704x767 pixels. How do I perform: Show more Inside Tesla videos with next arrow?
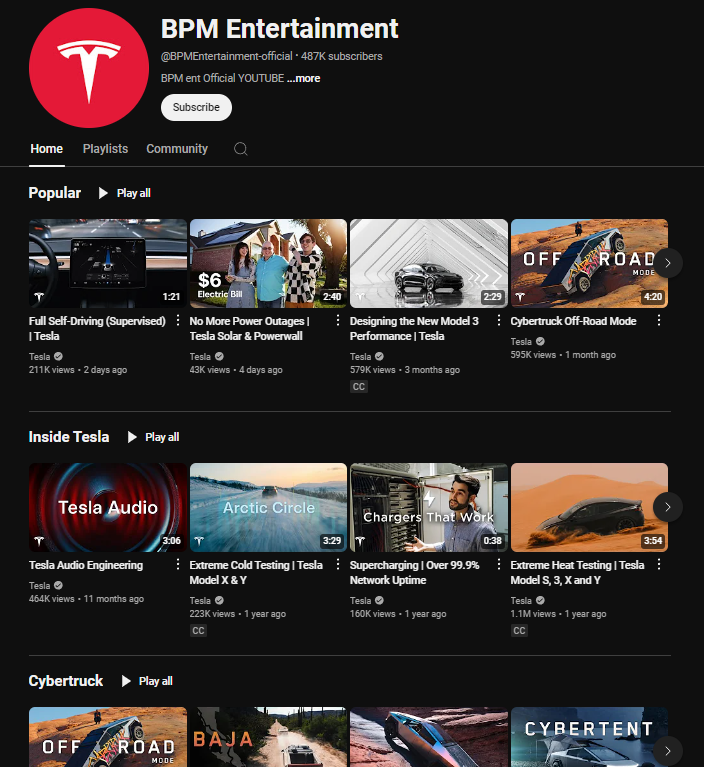[668, 507]
